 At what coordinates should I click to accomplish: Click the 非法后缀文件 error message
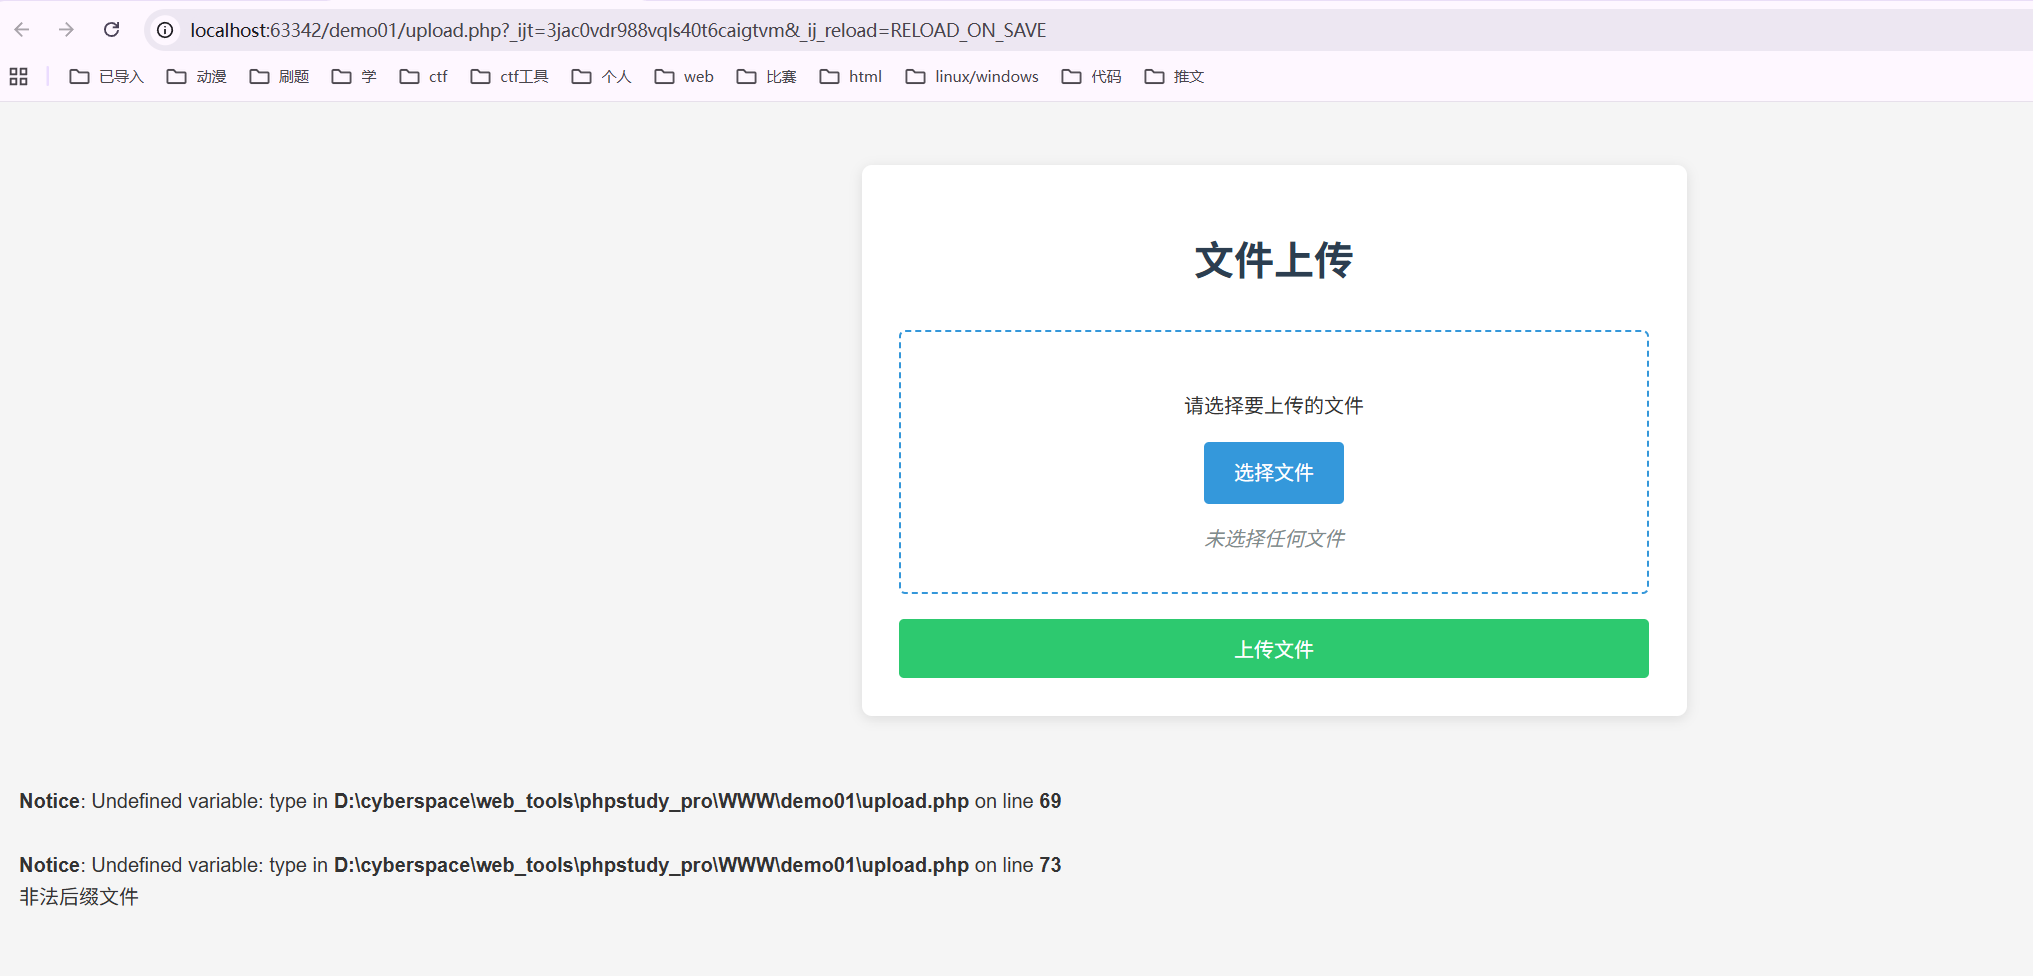pyautogui.click(x=79, y=897)
